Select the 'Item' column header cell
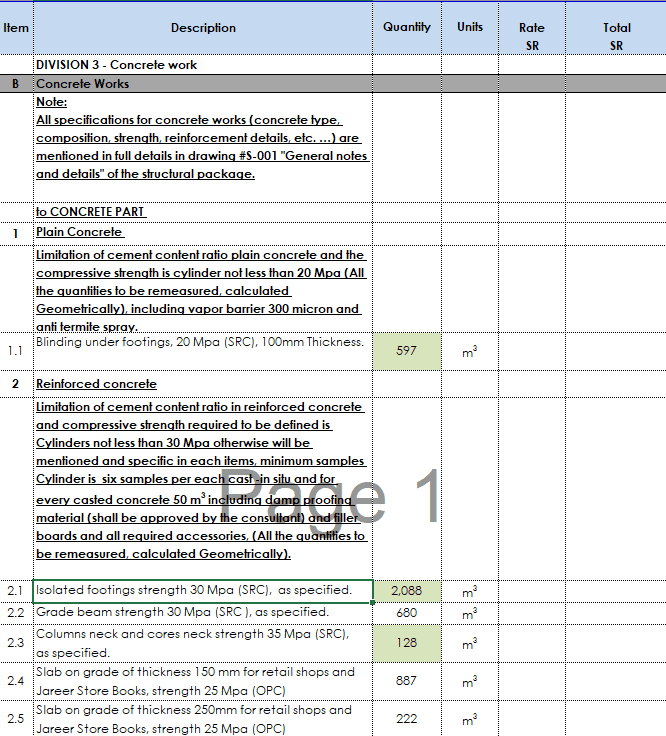Image resolution: width=666 pixels, height=736 pixels. [16, 28]
